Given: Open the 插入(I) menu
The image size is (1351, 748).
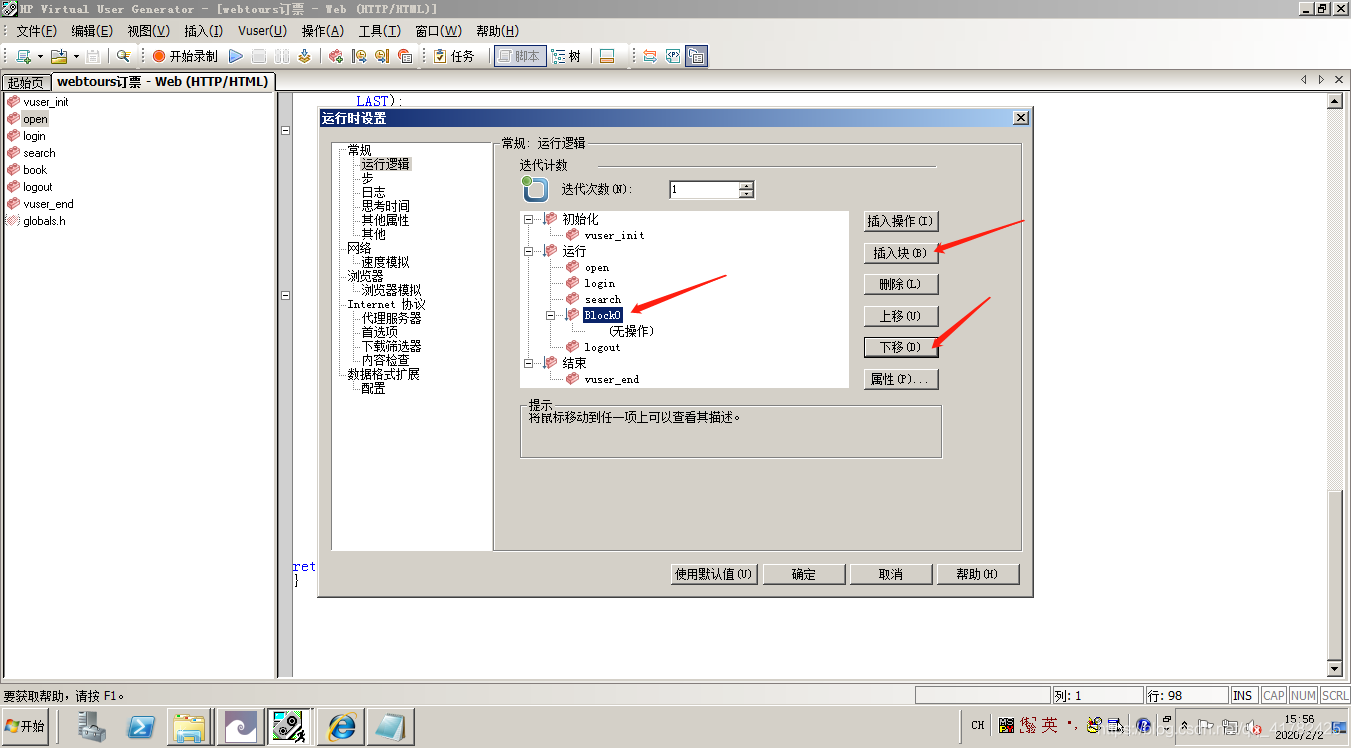Looking at the screenshot, I should (203, 31).
